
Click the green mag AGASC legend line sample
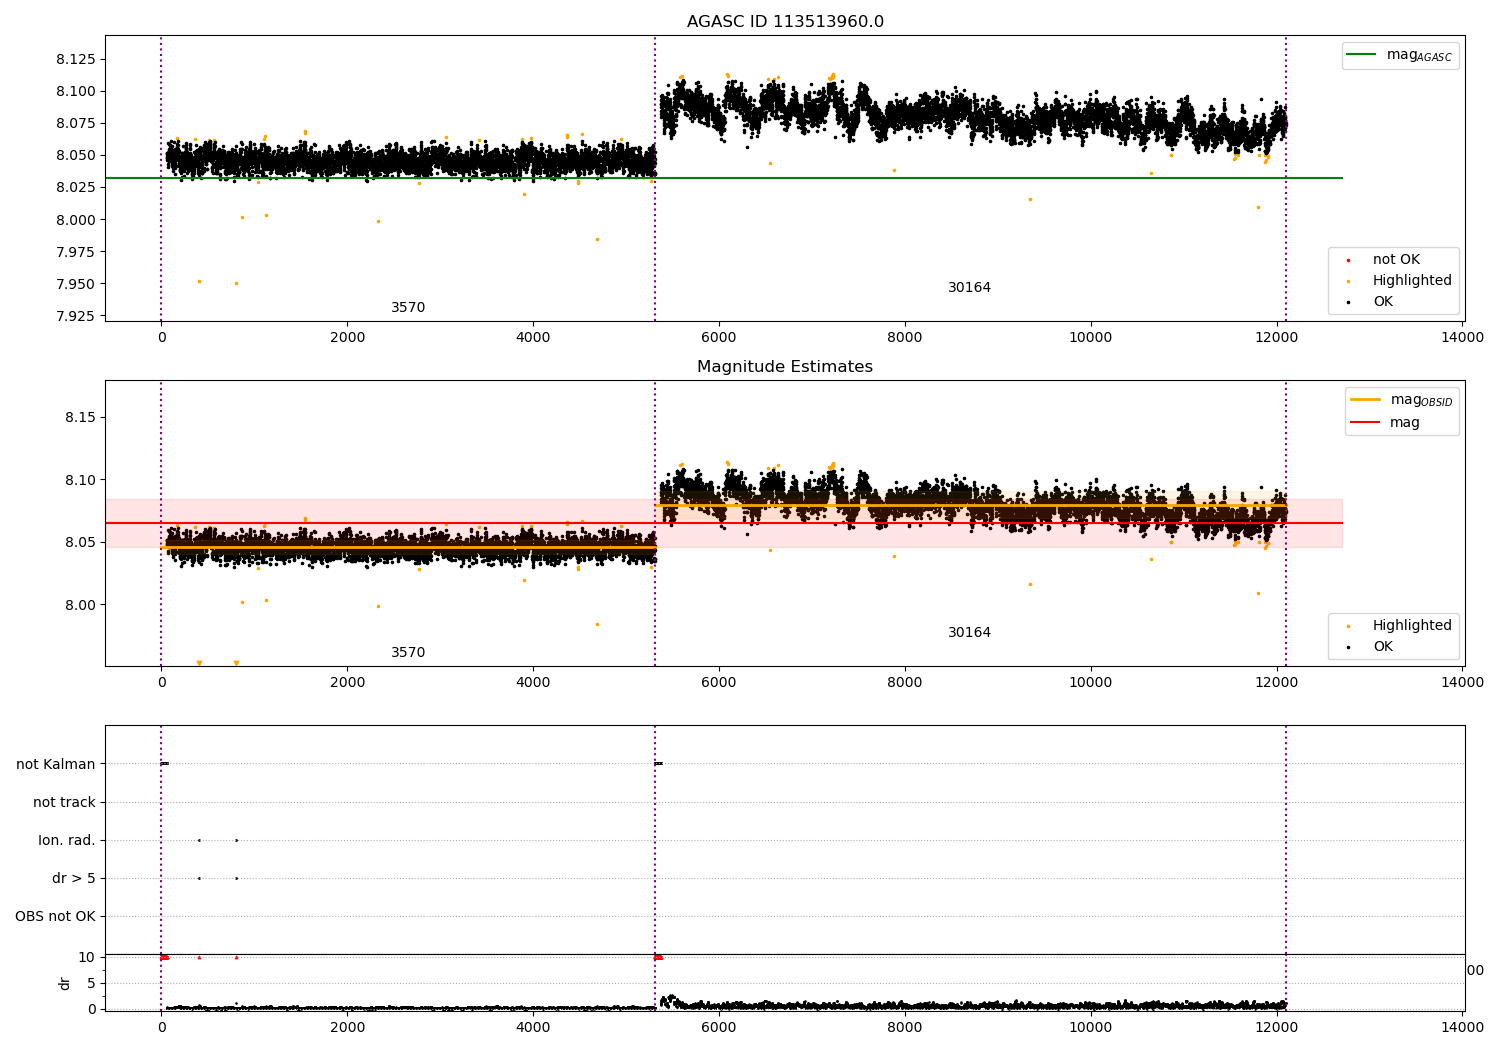(1361, 55)
